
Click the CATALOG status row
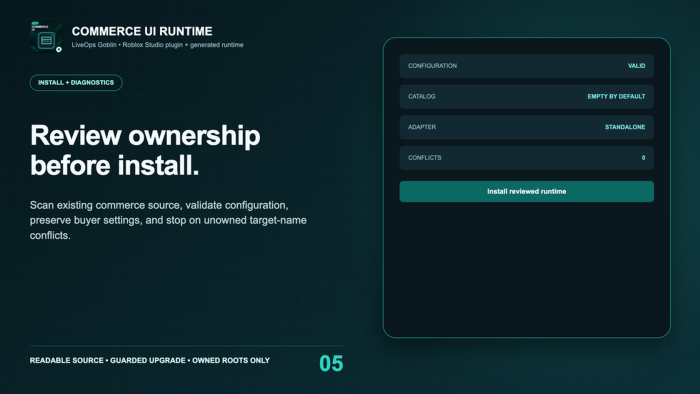click(526, 97)
